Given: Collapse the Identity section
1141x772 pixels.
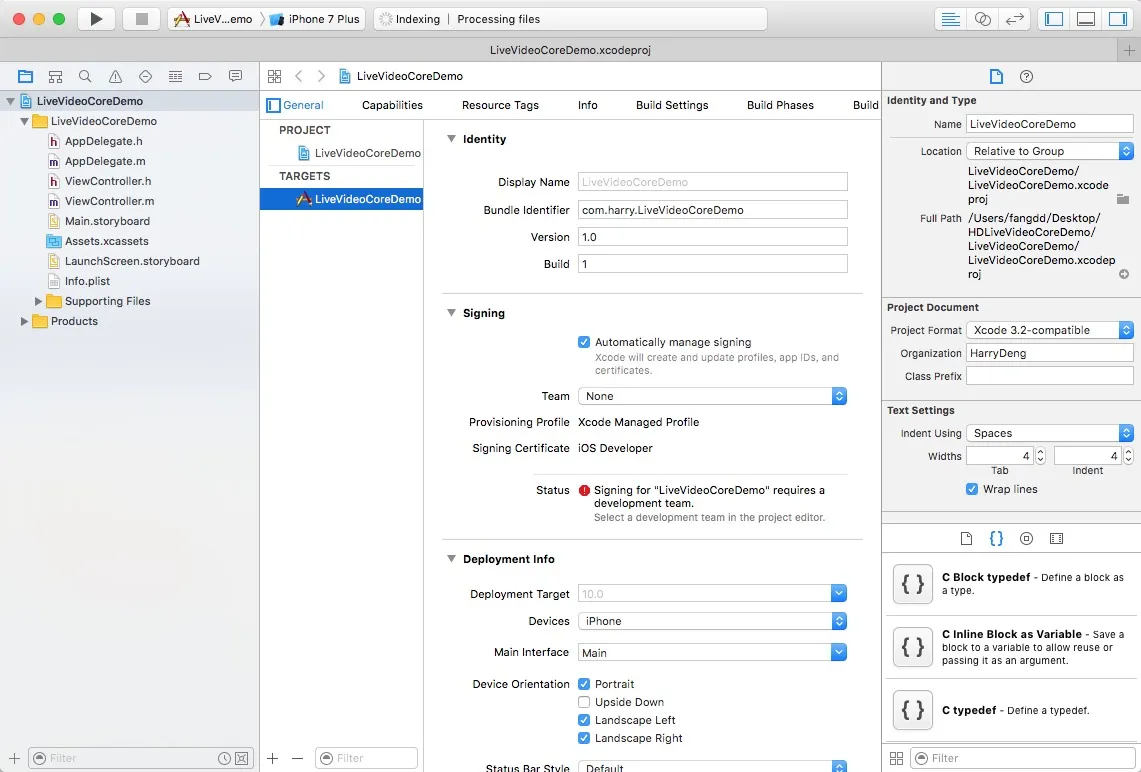Looking at the screenshot, I should point(451,139).
